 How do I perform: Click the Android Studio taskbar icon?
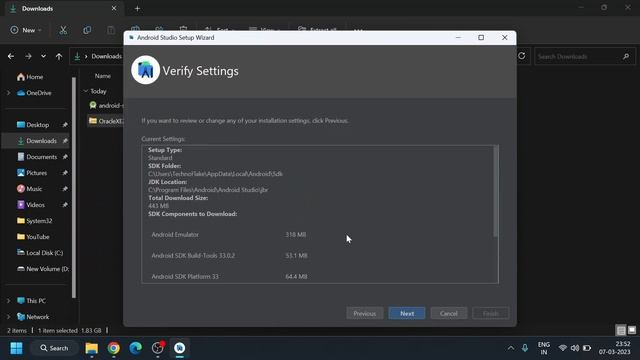pos(180,348)
